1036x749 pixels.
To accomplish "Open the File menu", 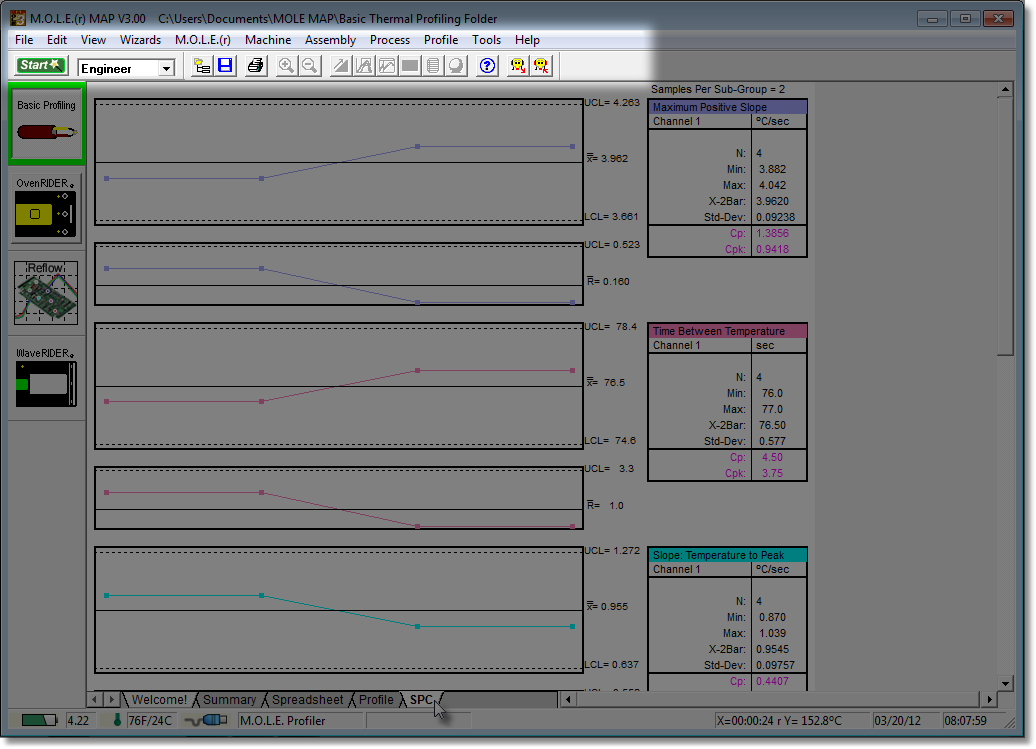I will coord(24,40).
